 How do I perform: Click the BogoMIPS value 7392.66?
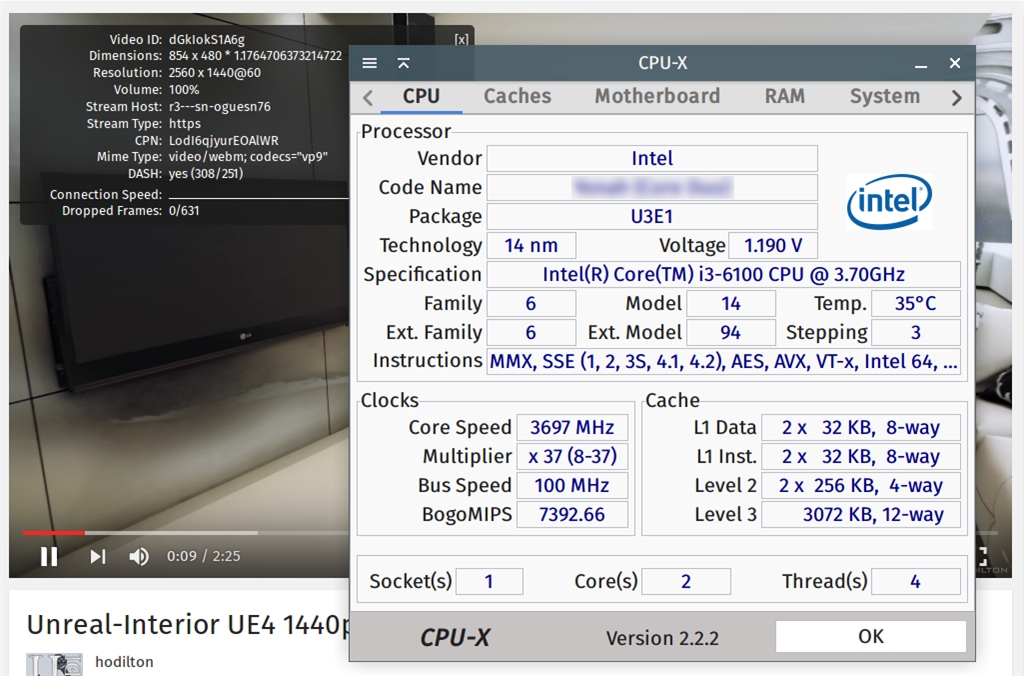[572, 515]
